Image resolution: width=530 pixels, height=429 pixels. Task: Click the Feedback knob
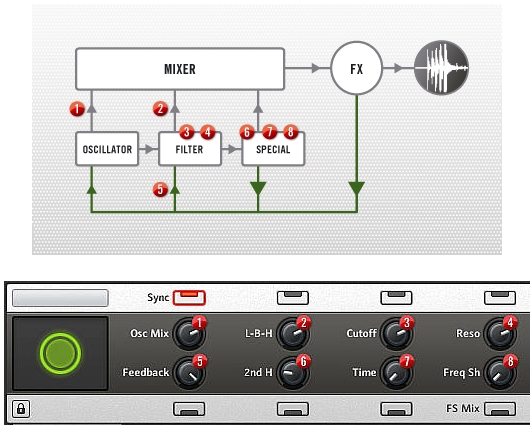click(x=189, y=373)
